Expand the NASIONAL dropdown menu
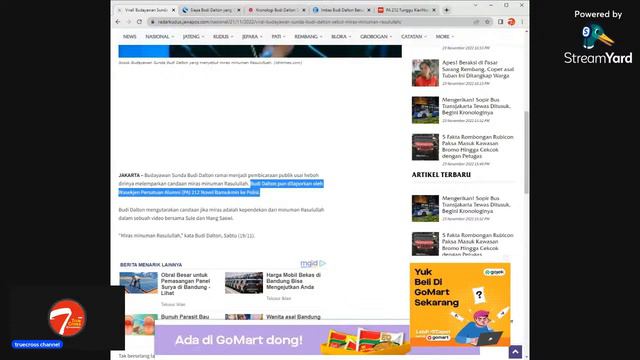This screenshot has height=360, width=640. coord(160,37)
